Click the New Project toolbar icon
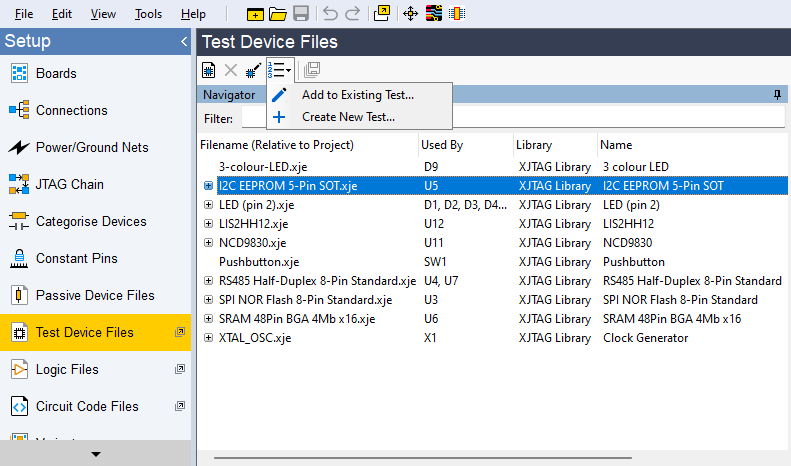 (x=256, y=14)
